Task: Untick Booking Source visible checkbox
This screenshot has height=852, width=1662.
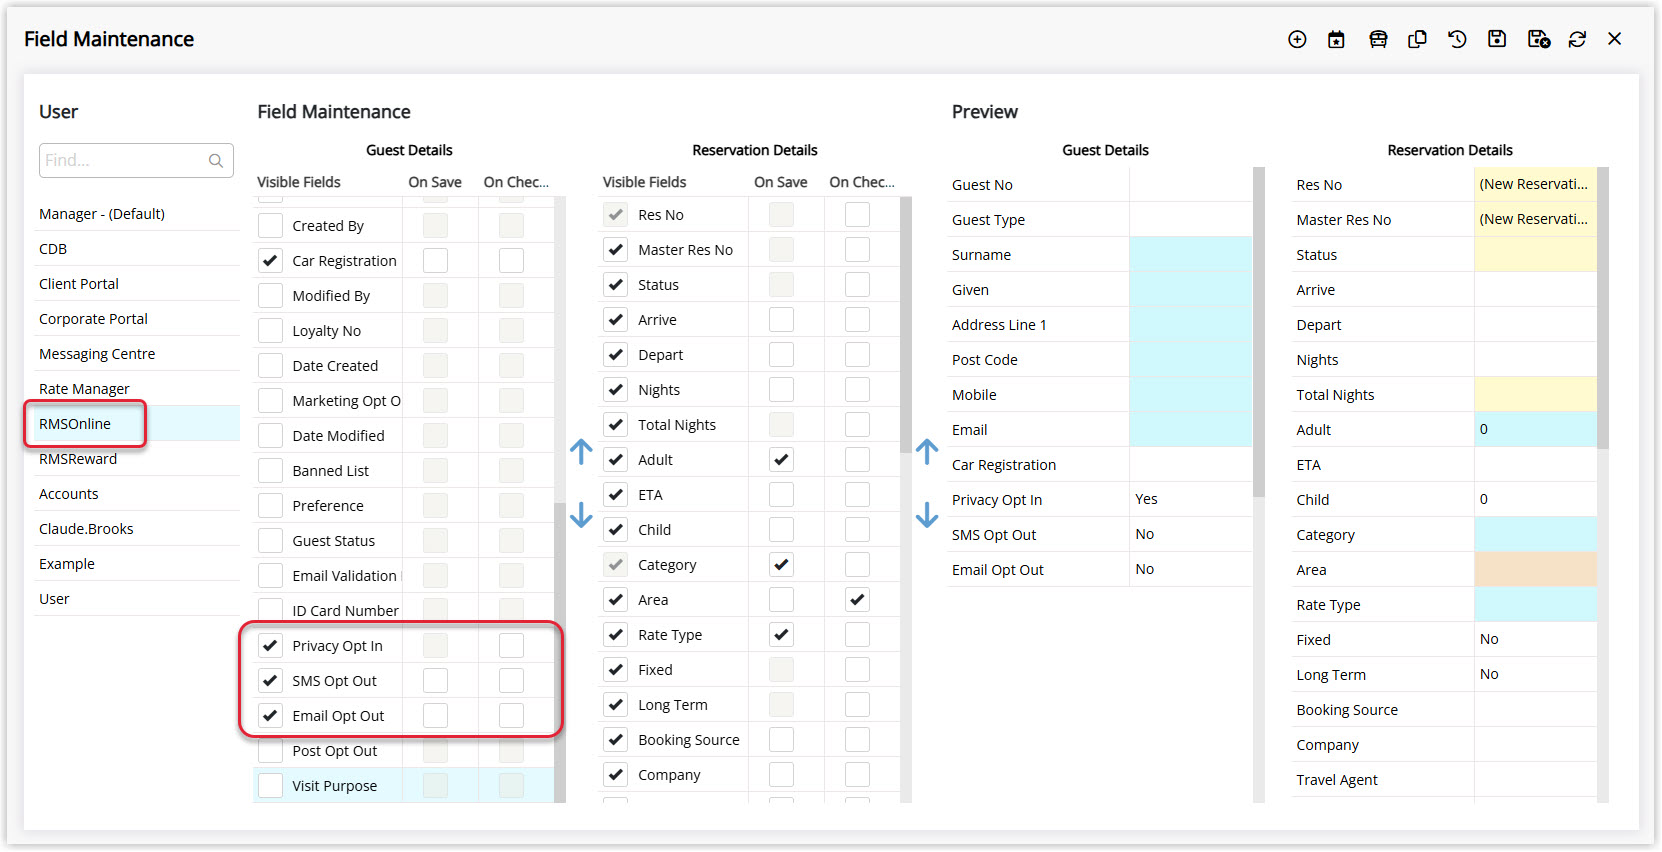Action: pos(616,740)
